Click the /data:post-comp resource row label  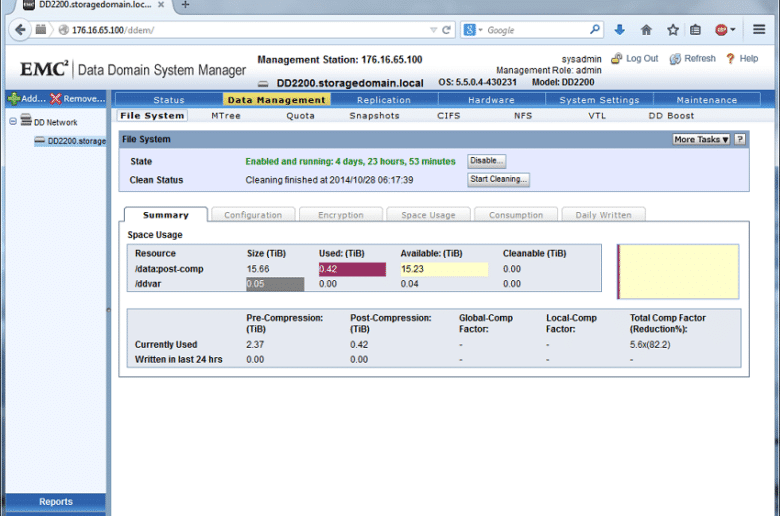[169, 269]
